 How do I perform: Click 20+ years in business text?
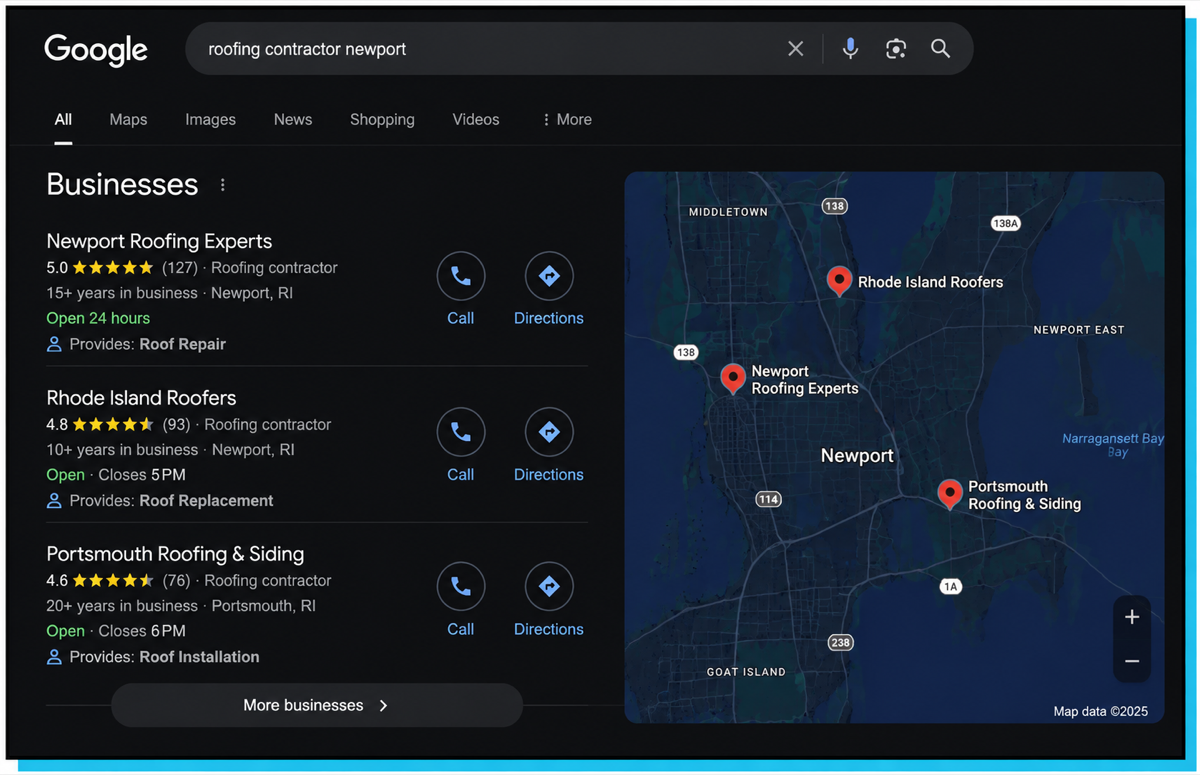122,606
